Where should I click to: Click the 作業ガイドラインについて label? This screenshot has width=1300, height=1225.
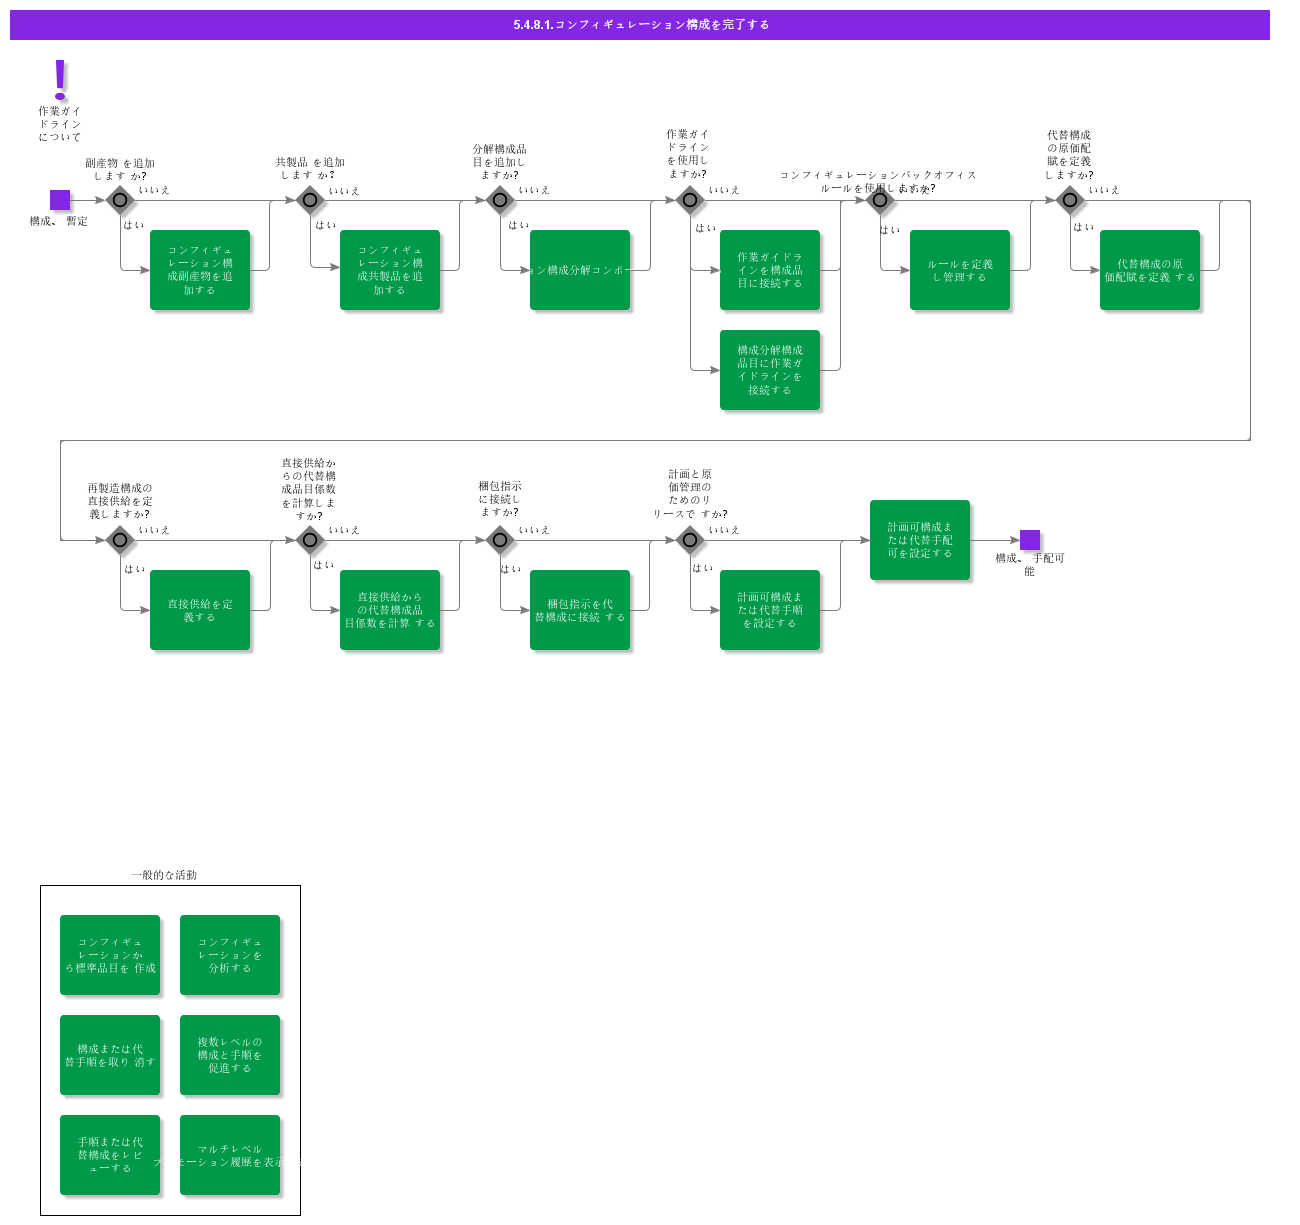coord(60,124)
